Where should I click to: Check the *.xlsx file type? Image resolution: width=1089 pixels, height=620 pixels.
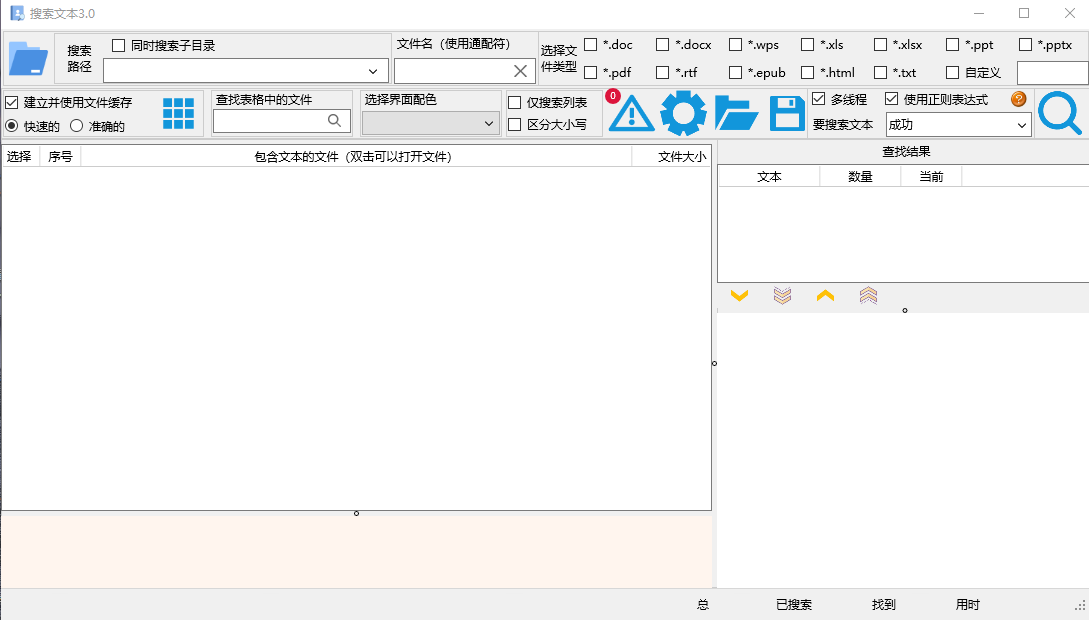coord(881,45)
